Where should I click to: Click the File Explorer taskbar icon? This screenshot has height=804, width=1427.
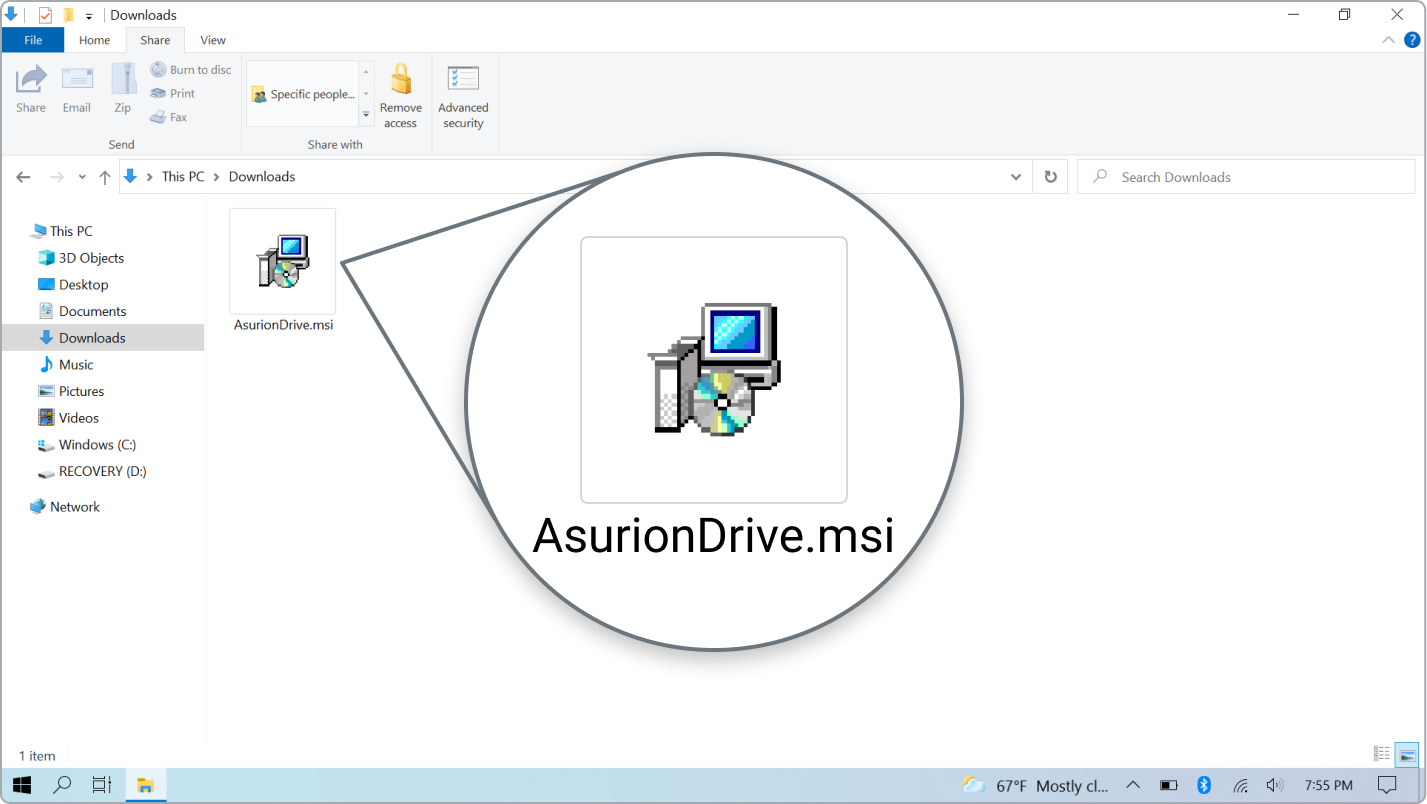(x=145, y=785)
